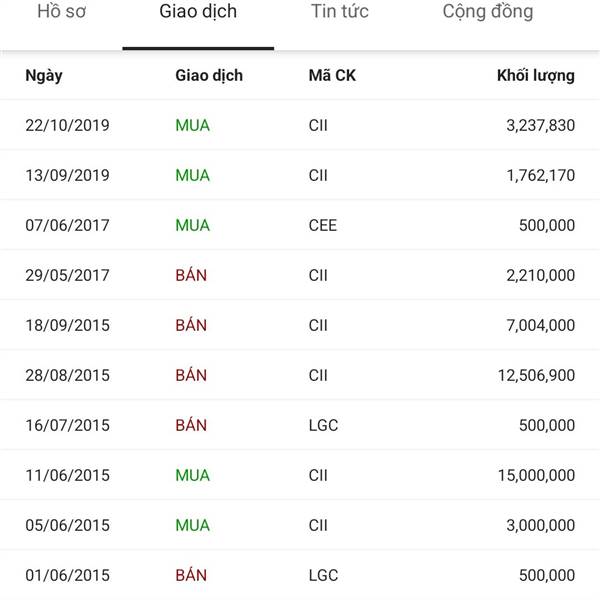
Task: Click MUA label in the 07/06/2017 row
Action: pos(192,225)
